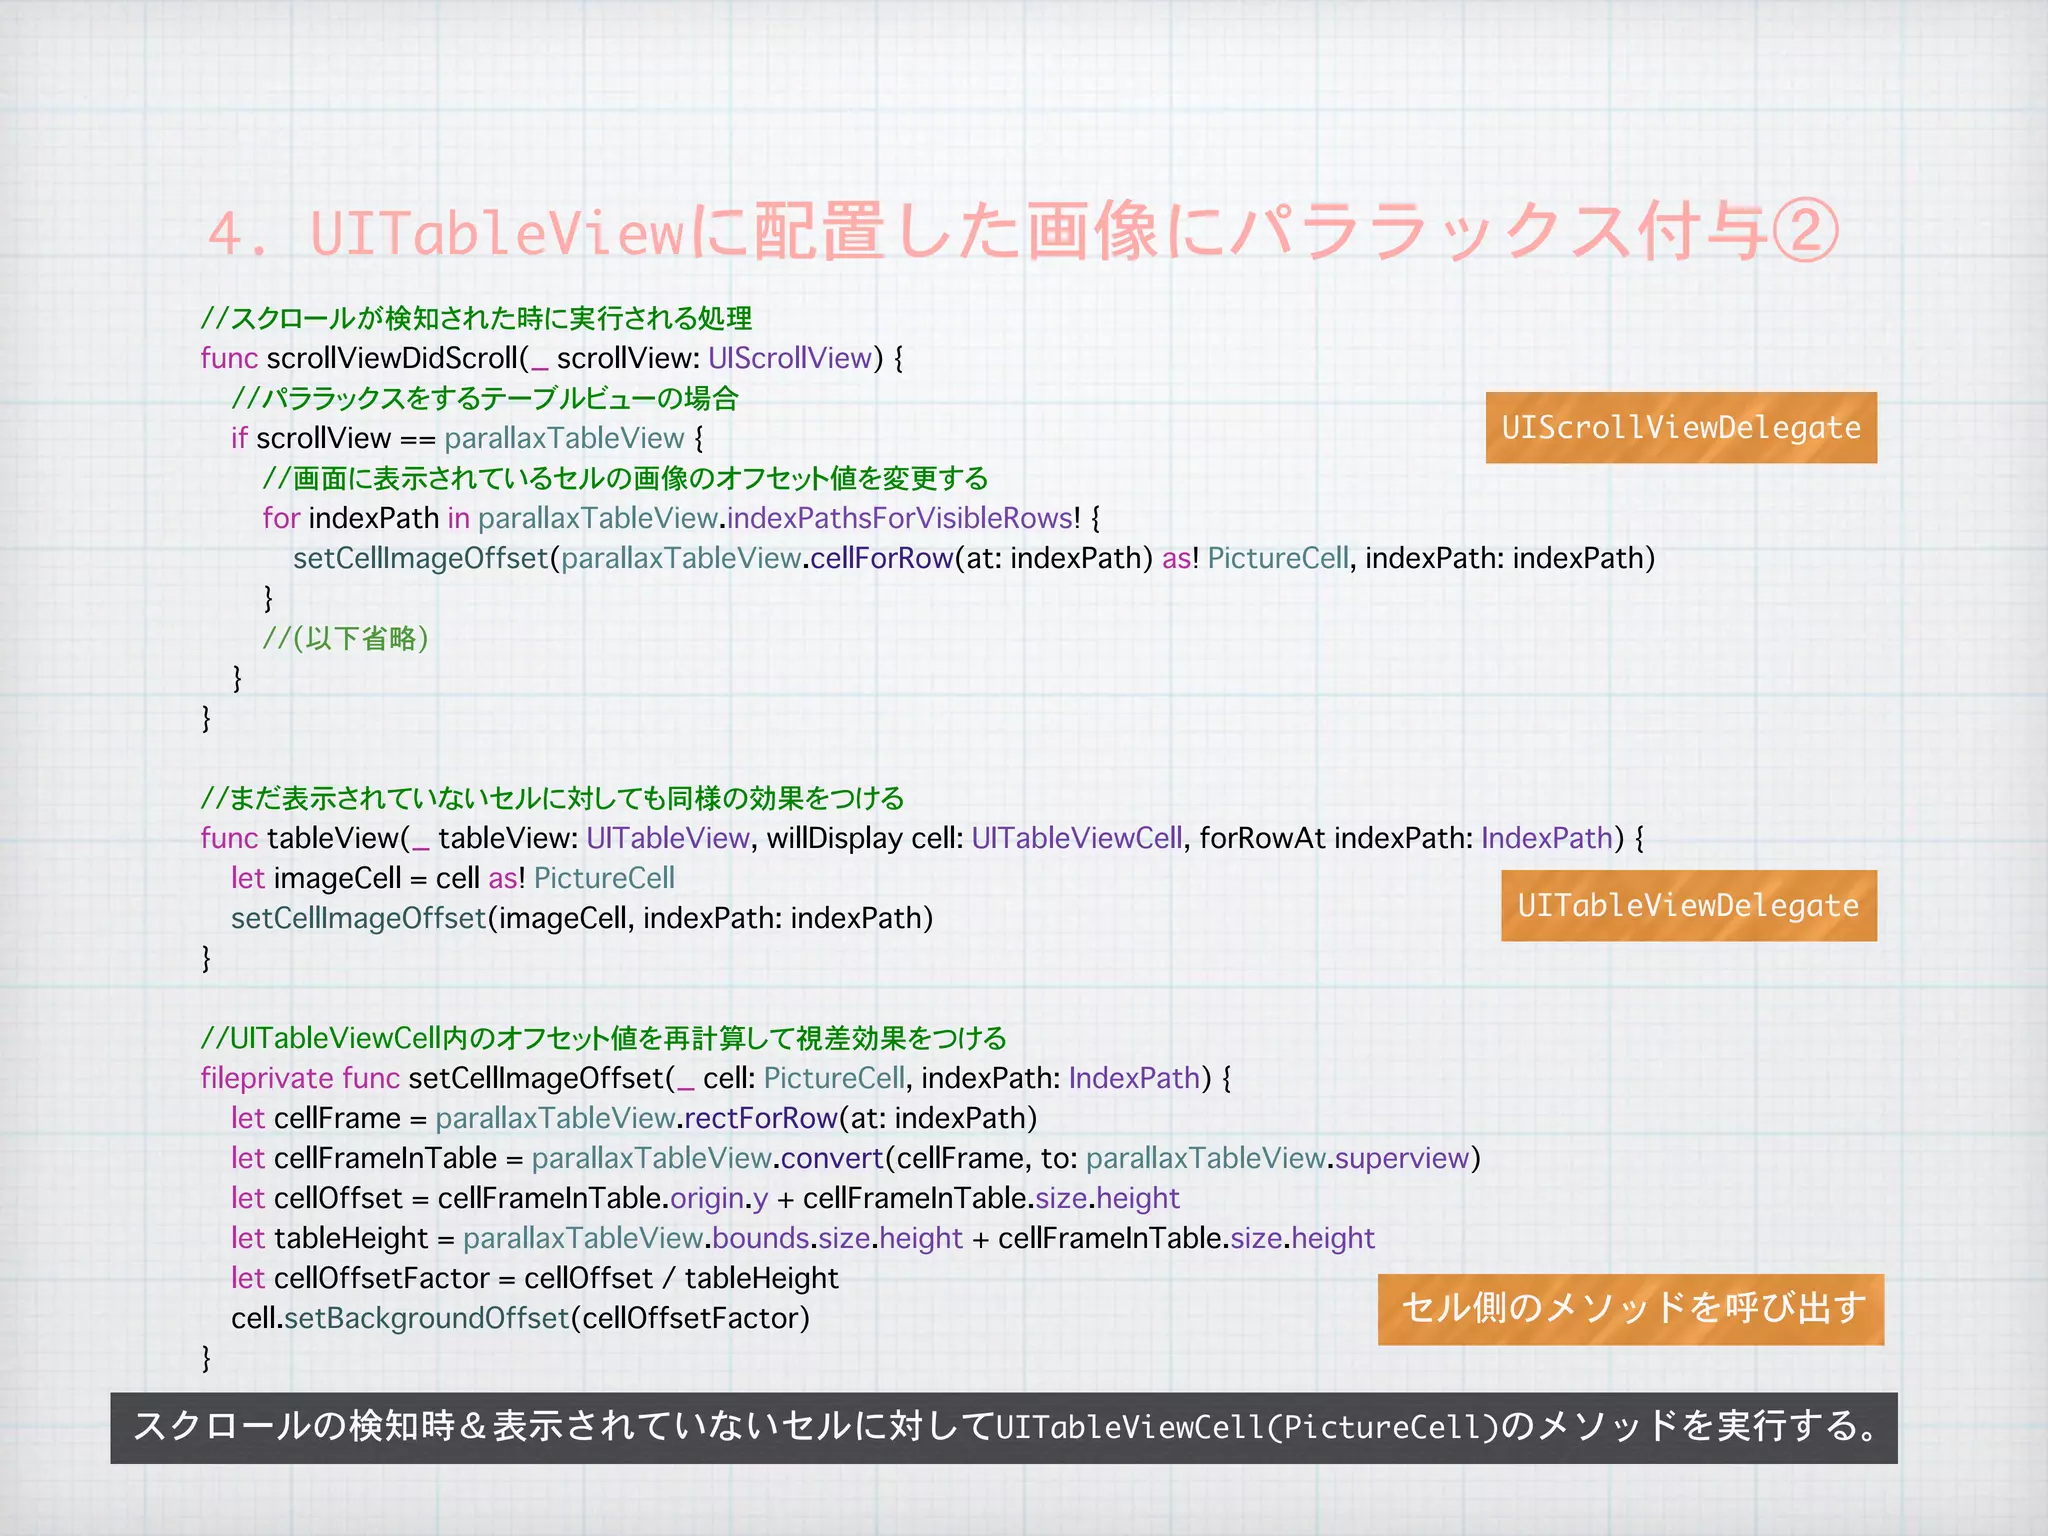This screenshot has height=1536, width=2048.
Task: Click the line func scrollViewDidScroll
Action: point(552,358)
